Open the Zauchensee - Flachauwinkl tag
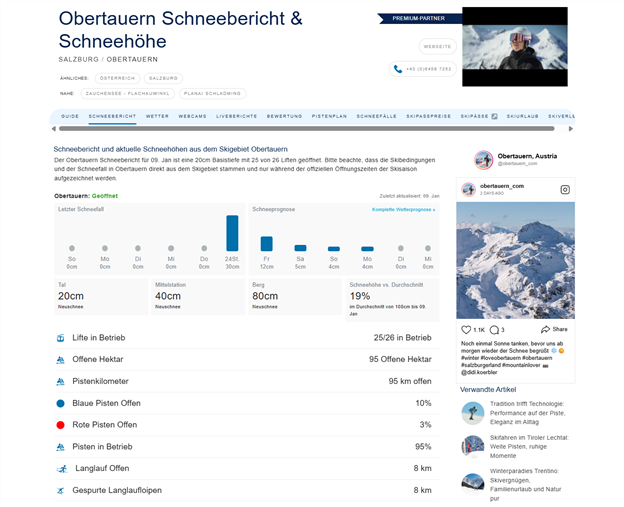The image size is (624, 507). (x=127, y=94)
